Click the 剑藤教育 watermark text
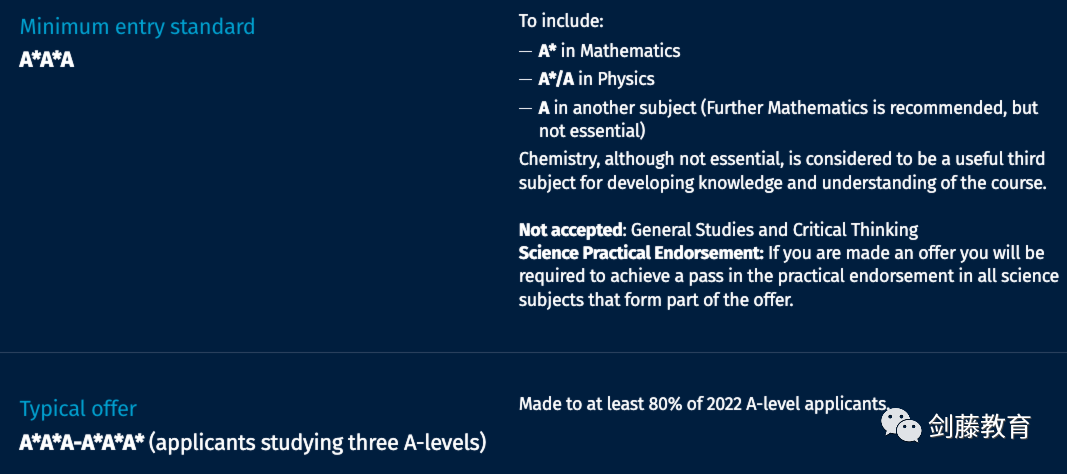The width and height of the screenshot is (1067, 474). [979, 427]
